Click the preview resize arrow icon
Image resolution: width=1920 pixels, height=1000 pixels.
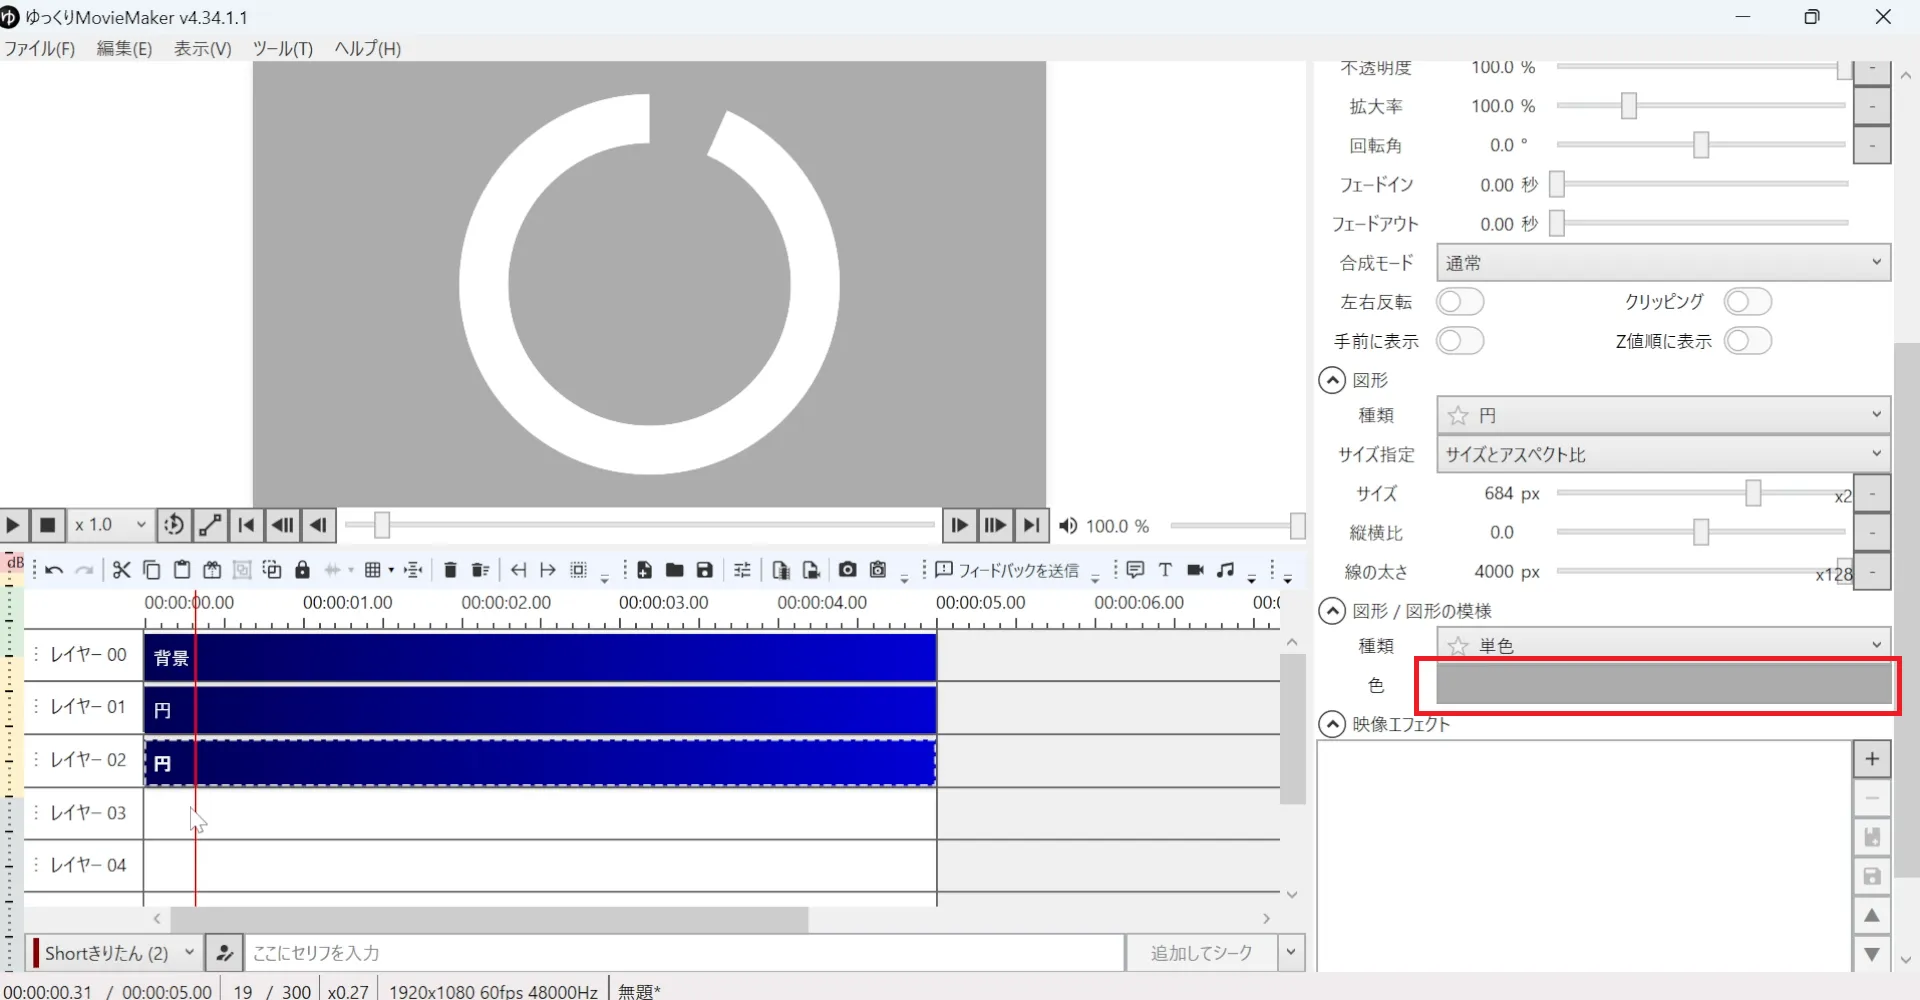coord(210,525)
